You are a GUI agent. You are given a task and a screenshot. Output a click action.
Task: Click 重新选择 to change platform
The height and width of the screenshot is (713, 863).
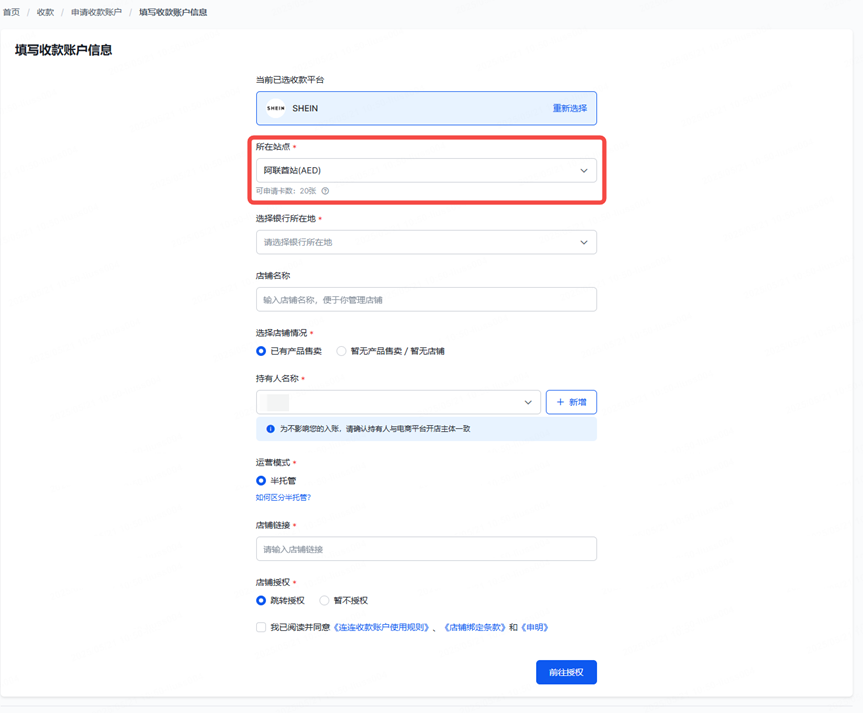(570, 108)
